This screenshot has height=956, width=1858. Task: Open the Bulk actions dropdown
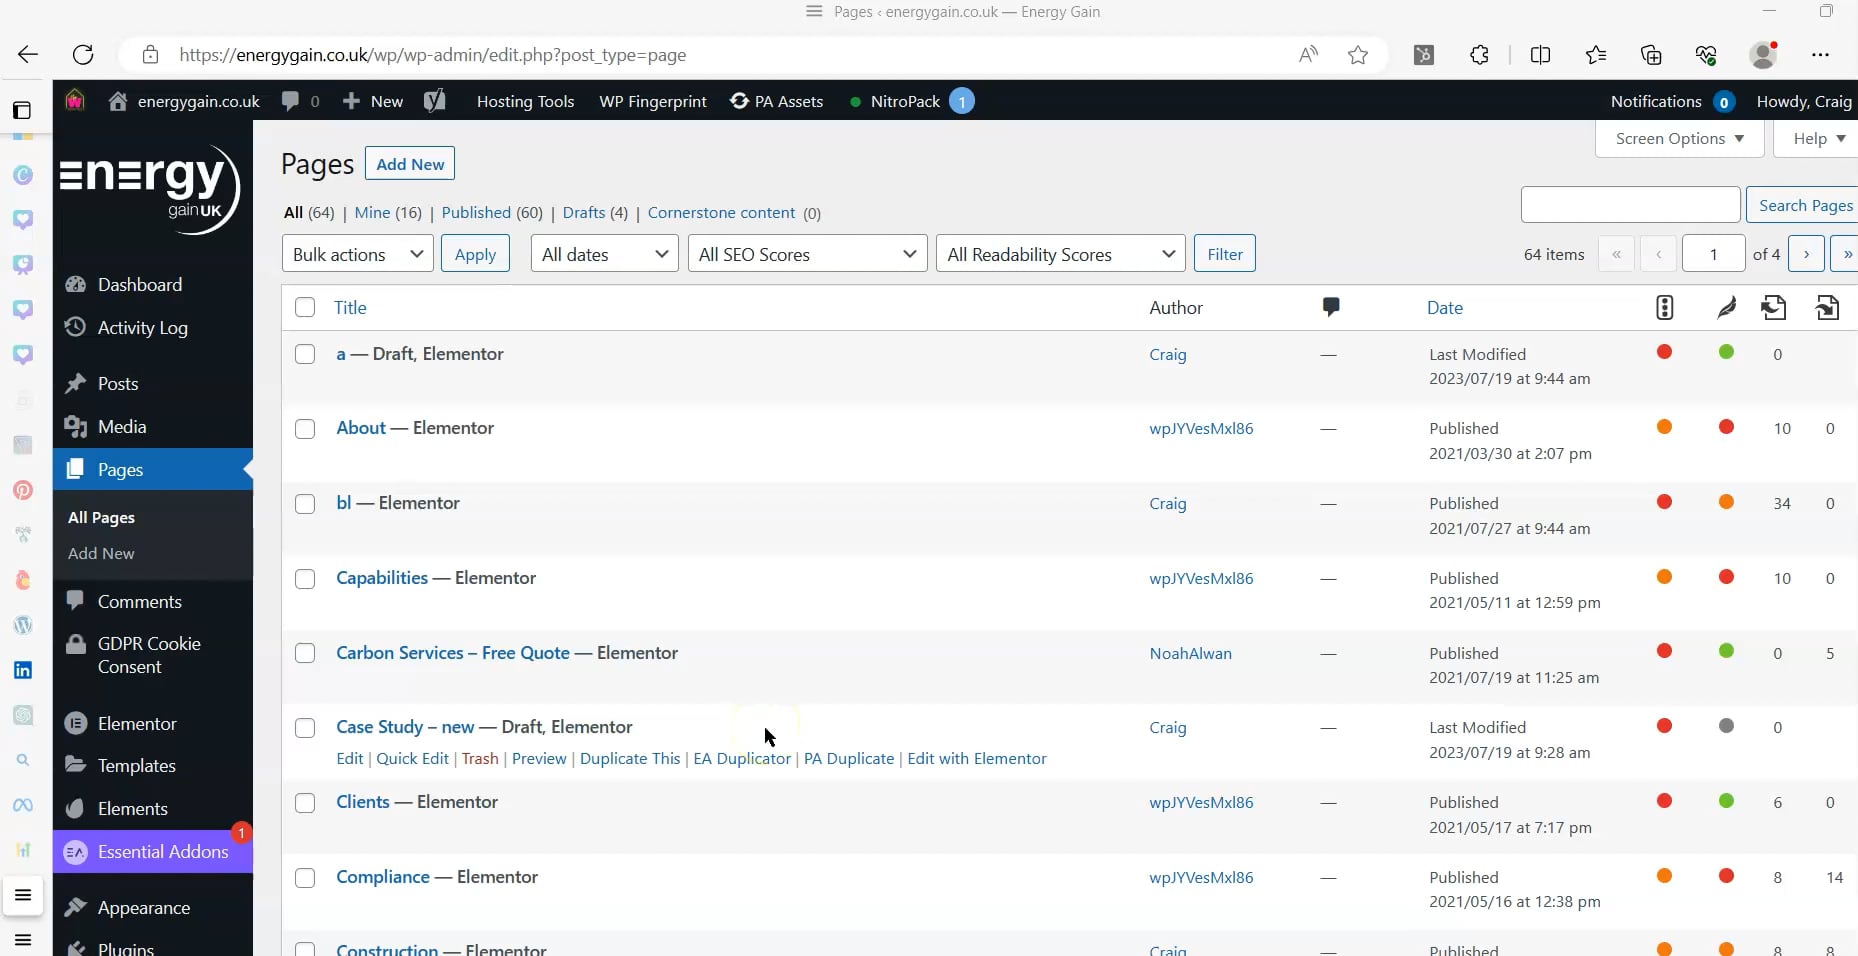[x=356, y=253]
